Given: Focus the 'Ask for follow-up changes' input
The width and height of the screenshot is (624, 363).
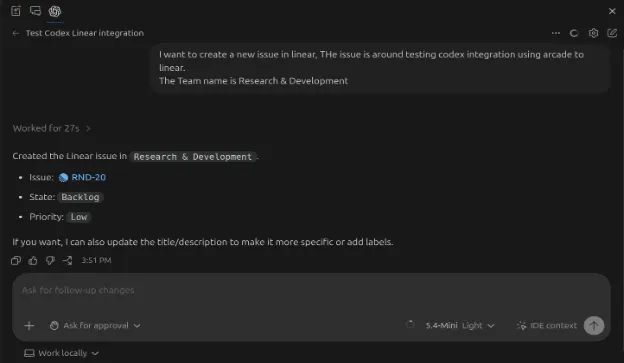Looking at the screenshot, I should tap(310, 290).
